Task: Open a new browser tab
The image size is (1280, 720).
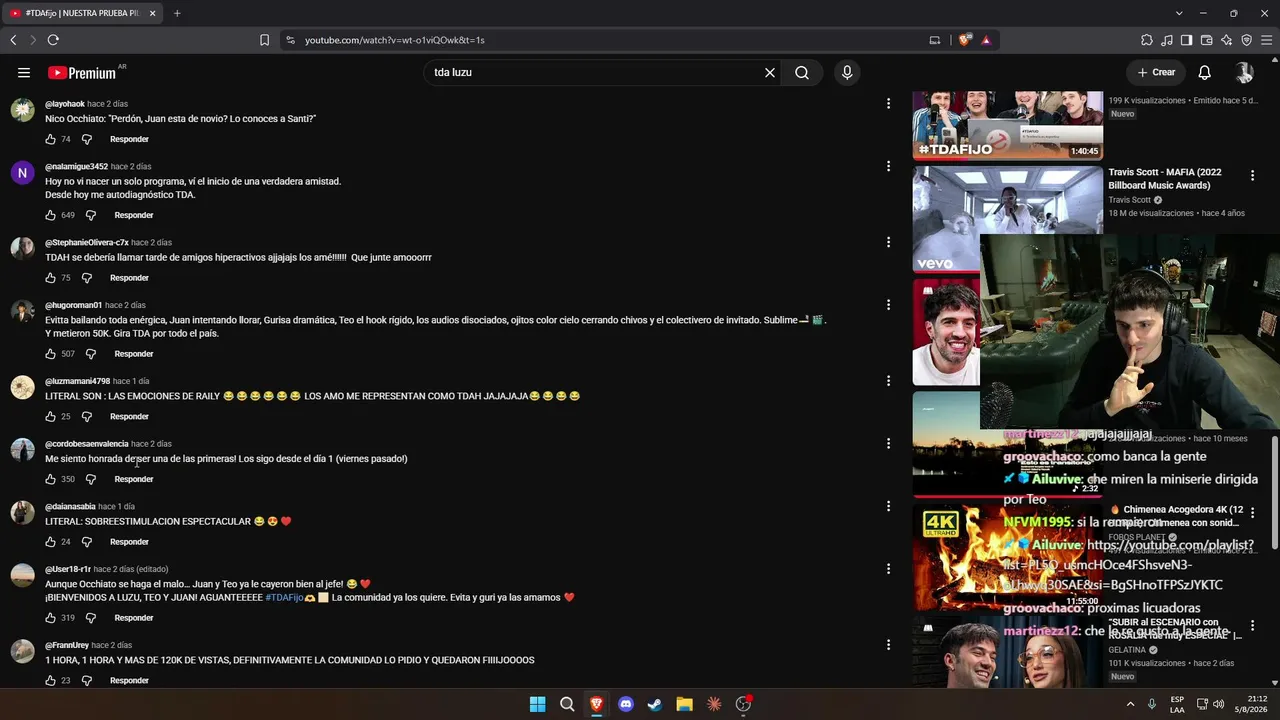Action: (177, 13)
